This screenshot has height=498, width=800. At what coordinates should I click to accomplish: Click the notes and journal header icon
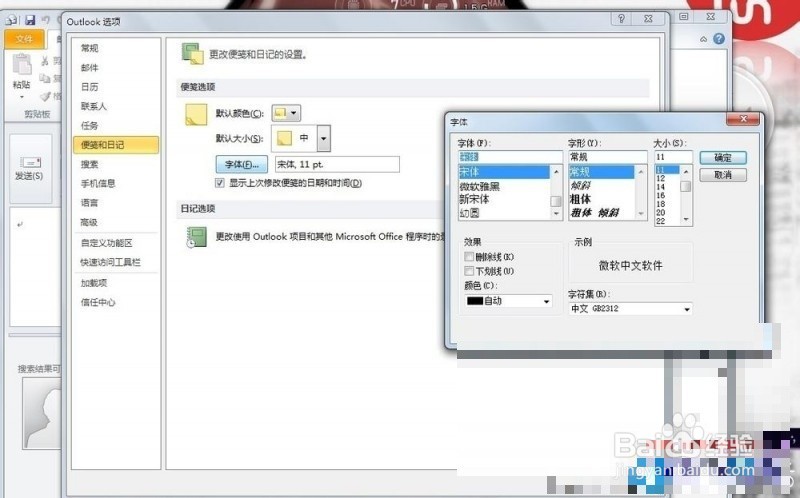pos(193,54)
